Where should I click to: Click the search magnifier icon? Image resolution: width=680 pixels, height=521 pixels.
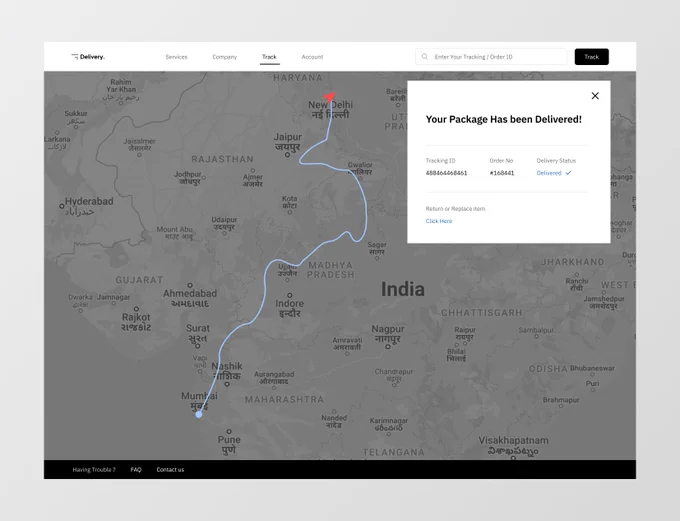coord(425,57)
